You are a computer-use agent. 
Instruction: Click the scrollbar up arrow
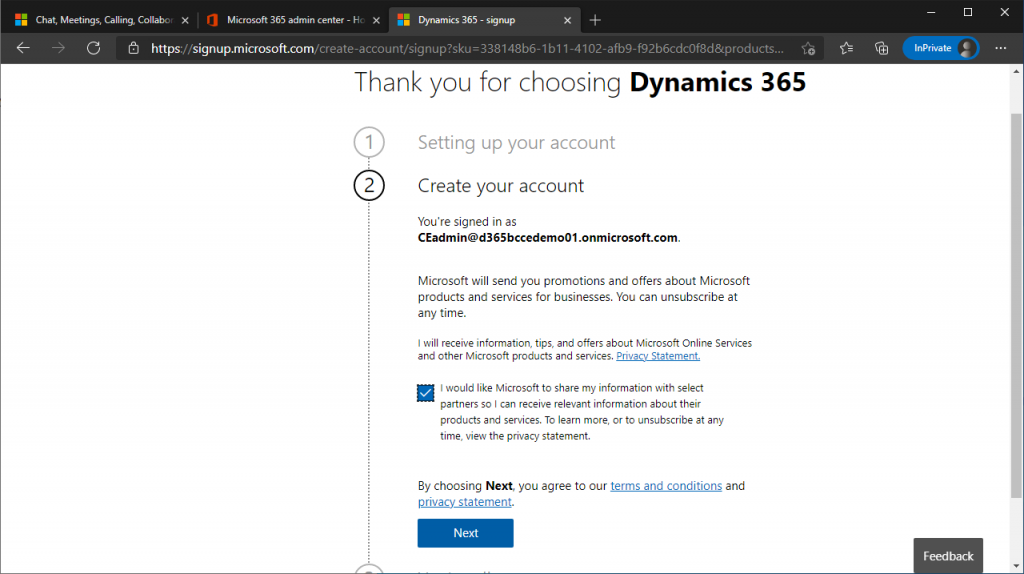(1016, 71)
